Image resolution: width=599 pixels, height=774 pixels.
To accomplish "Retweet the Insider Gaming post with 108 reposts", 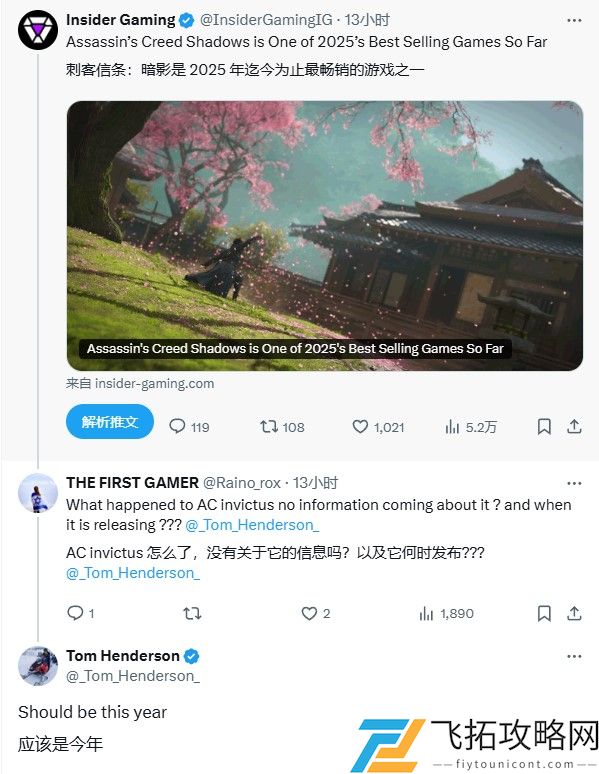I will 282,426.
